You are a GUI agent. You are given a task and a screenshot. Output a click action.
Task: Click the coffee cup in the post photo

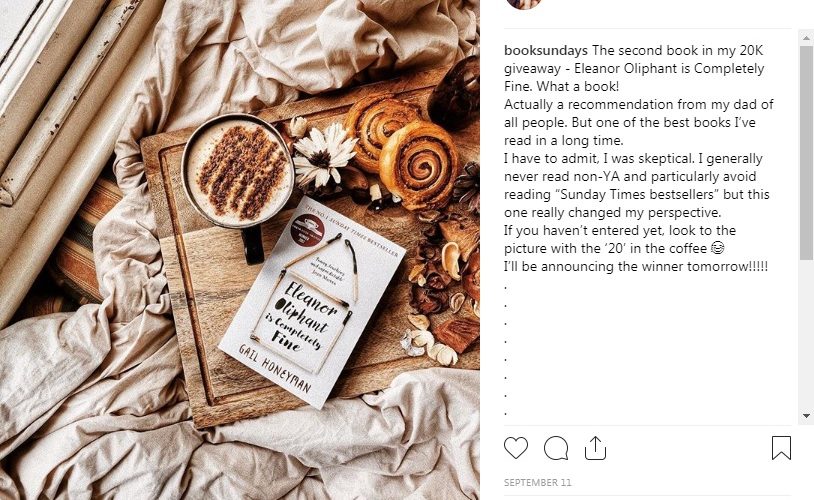pyautogui.click(x=239, y=171)
